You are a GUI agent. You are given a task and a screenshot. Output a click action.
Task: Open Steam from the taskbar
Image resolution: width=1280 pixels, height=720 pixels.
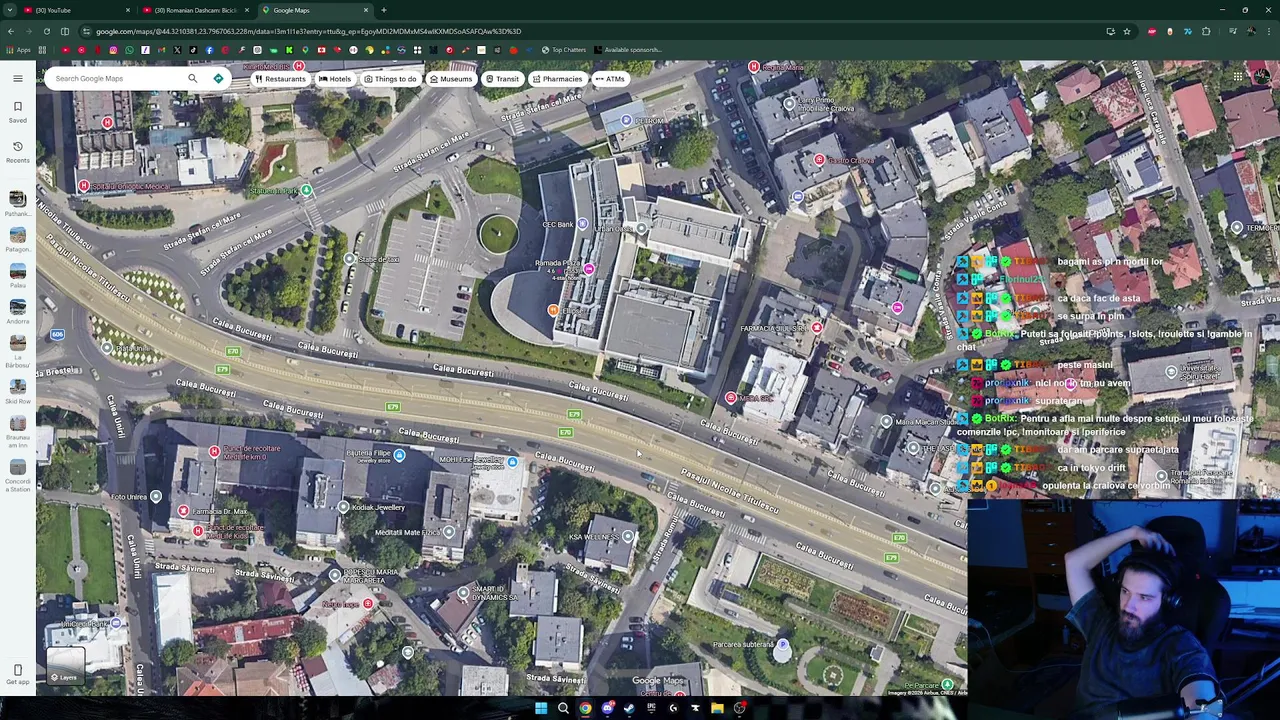[x=629, y=708]
